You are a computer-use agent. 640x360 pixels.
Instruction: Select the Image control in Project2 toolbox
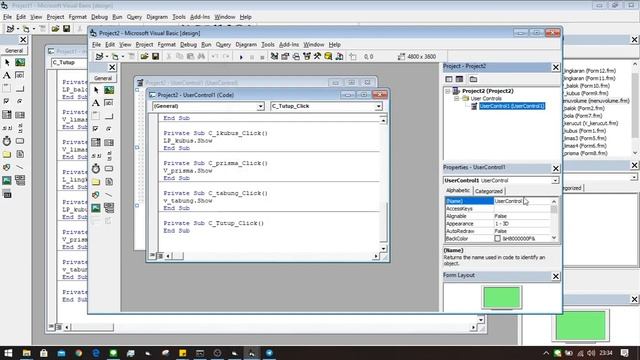tap(96, 208)
